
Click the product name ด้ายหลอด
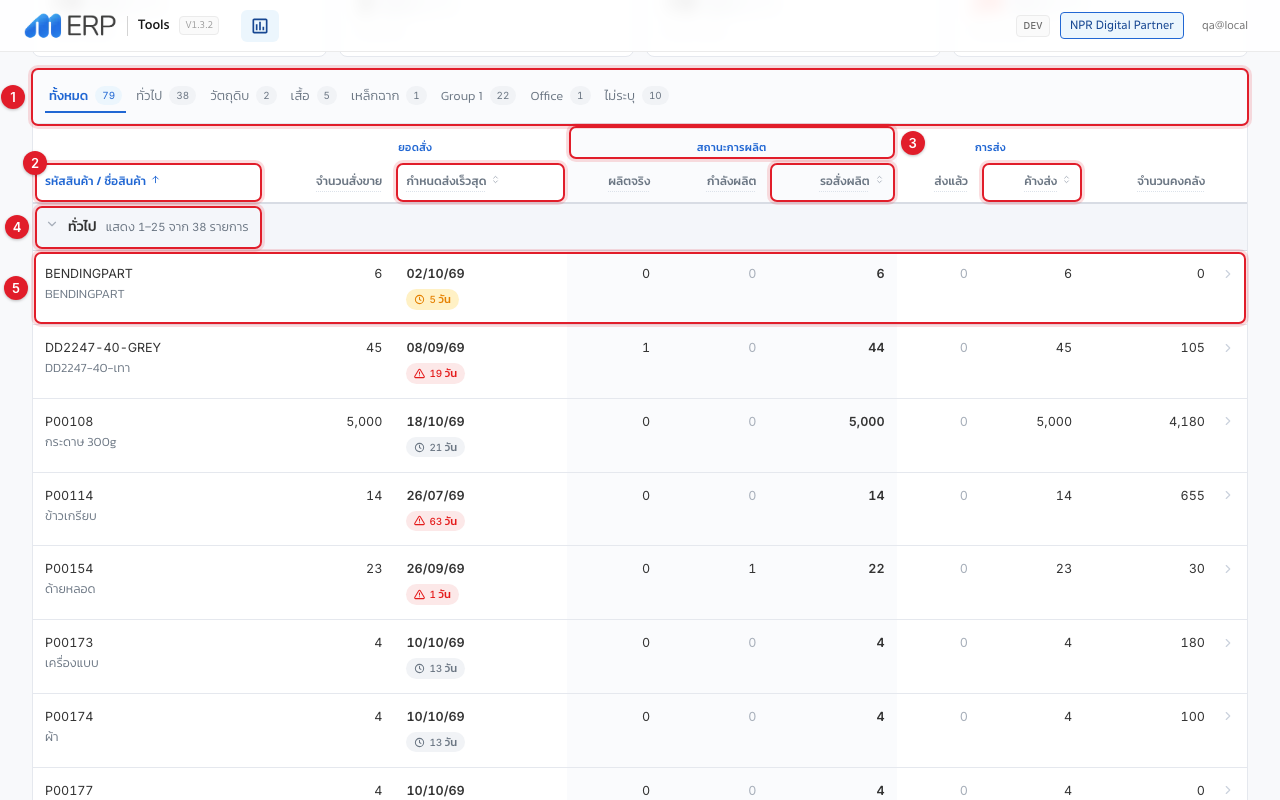click(70, 589)
